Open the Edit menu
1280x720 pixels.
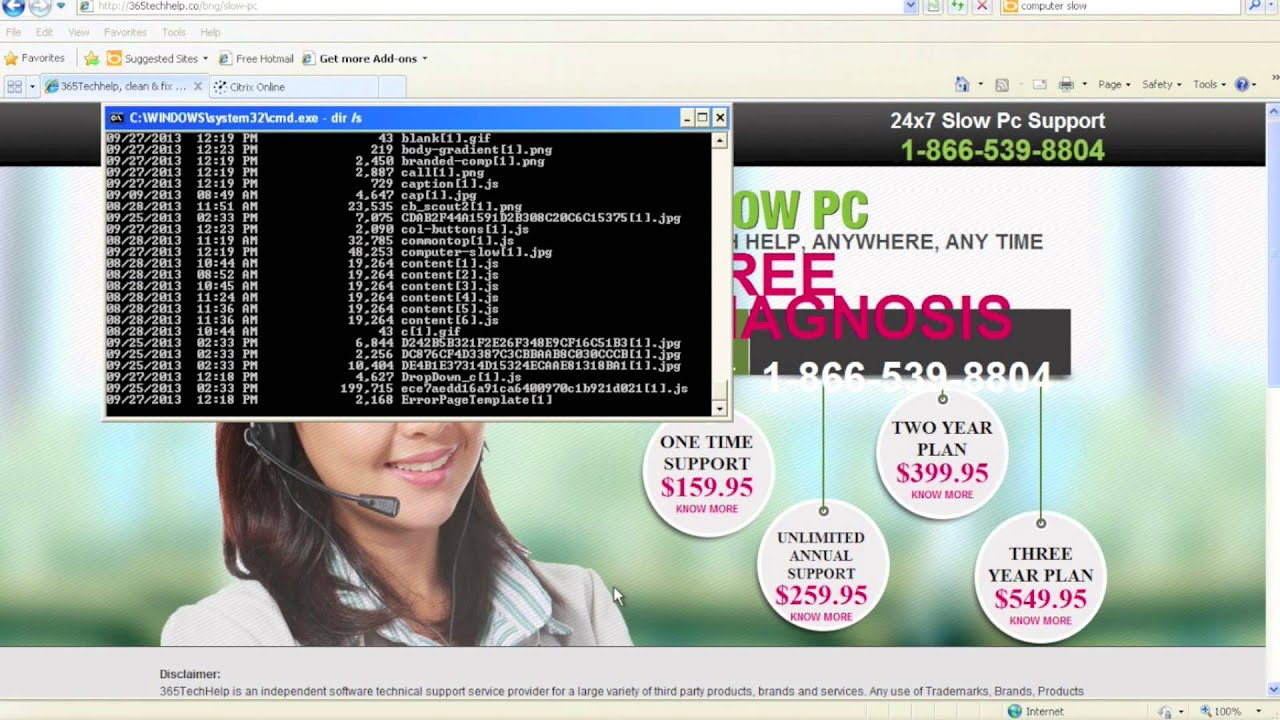[x=44, y=32]
